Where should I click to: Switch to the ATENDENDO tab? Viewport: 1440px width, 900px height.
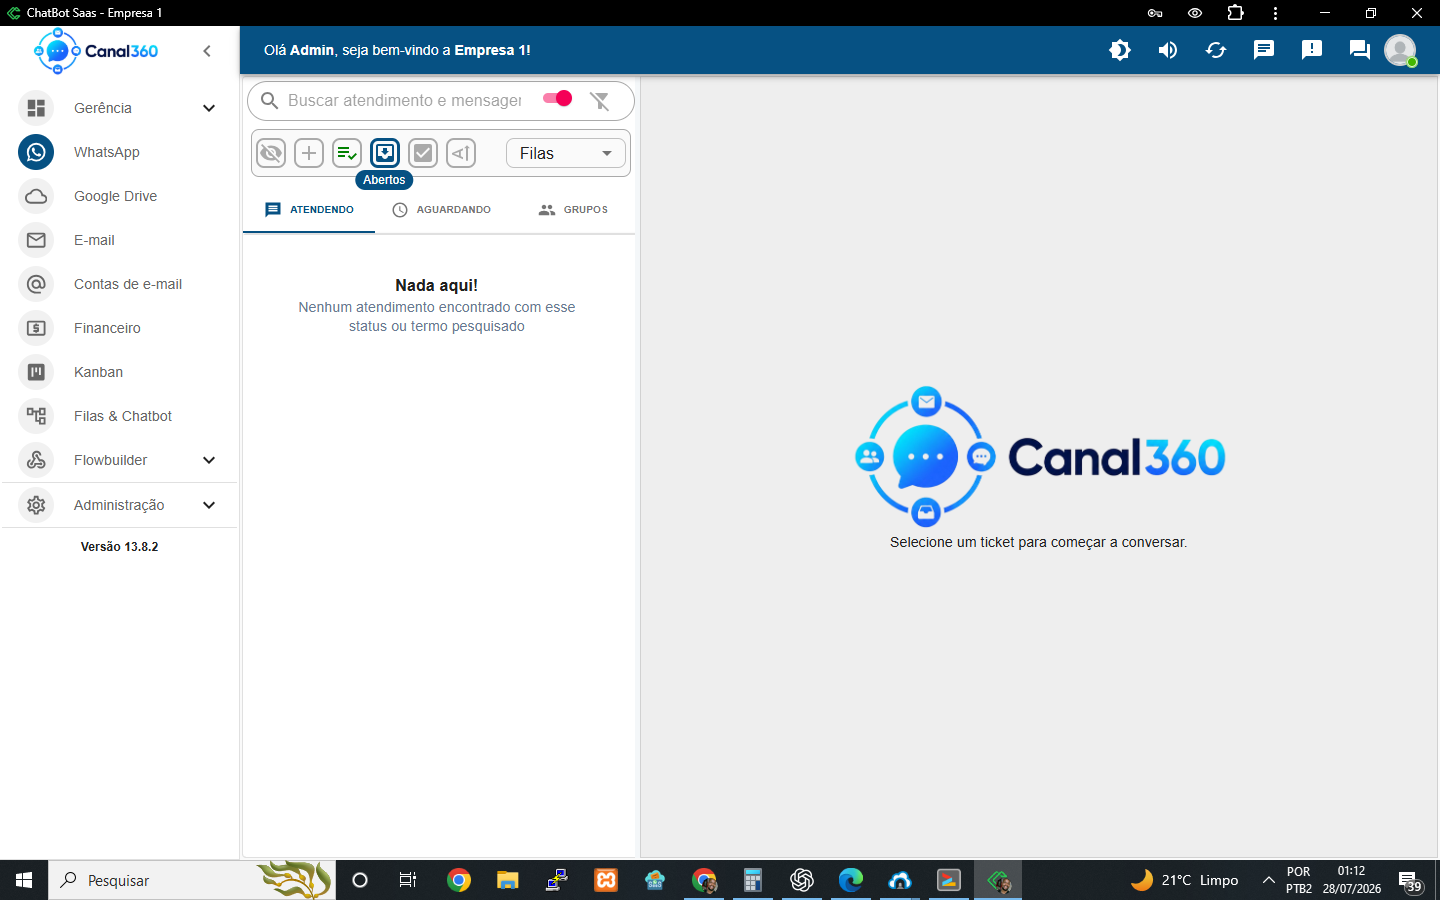(x=309, y=210)
